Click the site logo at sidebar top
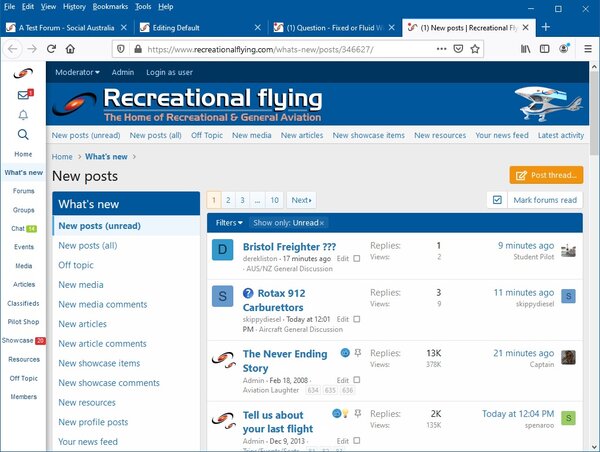Viewport: 600px width, 452px height. (22, 73)
